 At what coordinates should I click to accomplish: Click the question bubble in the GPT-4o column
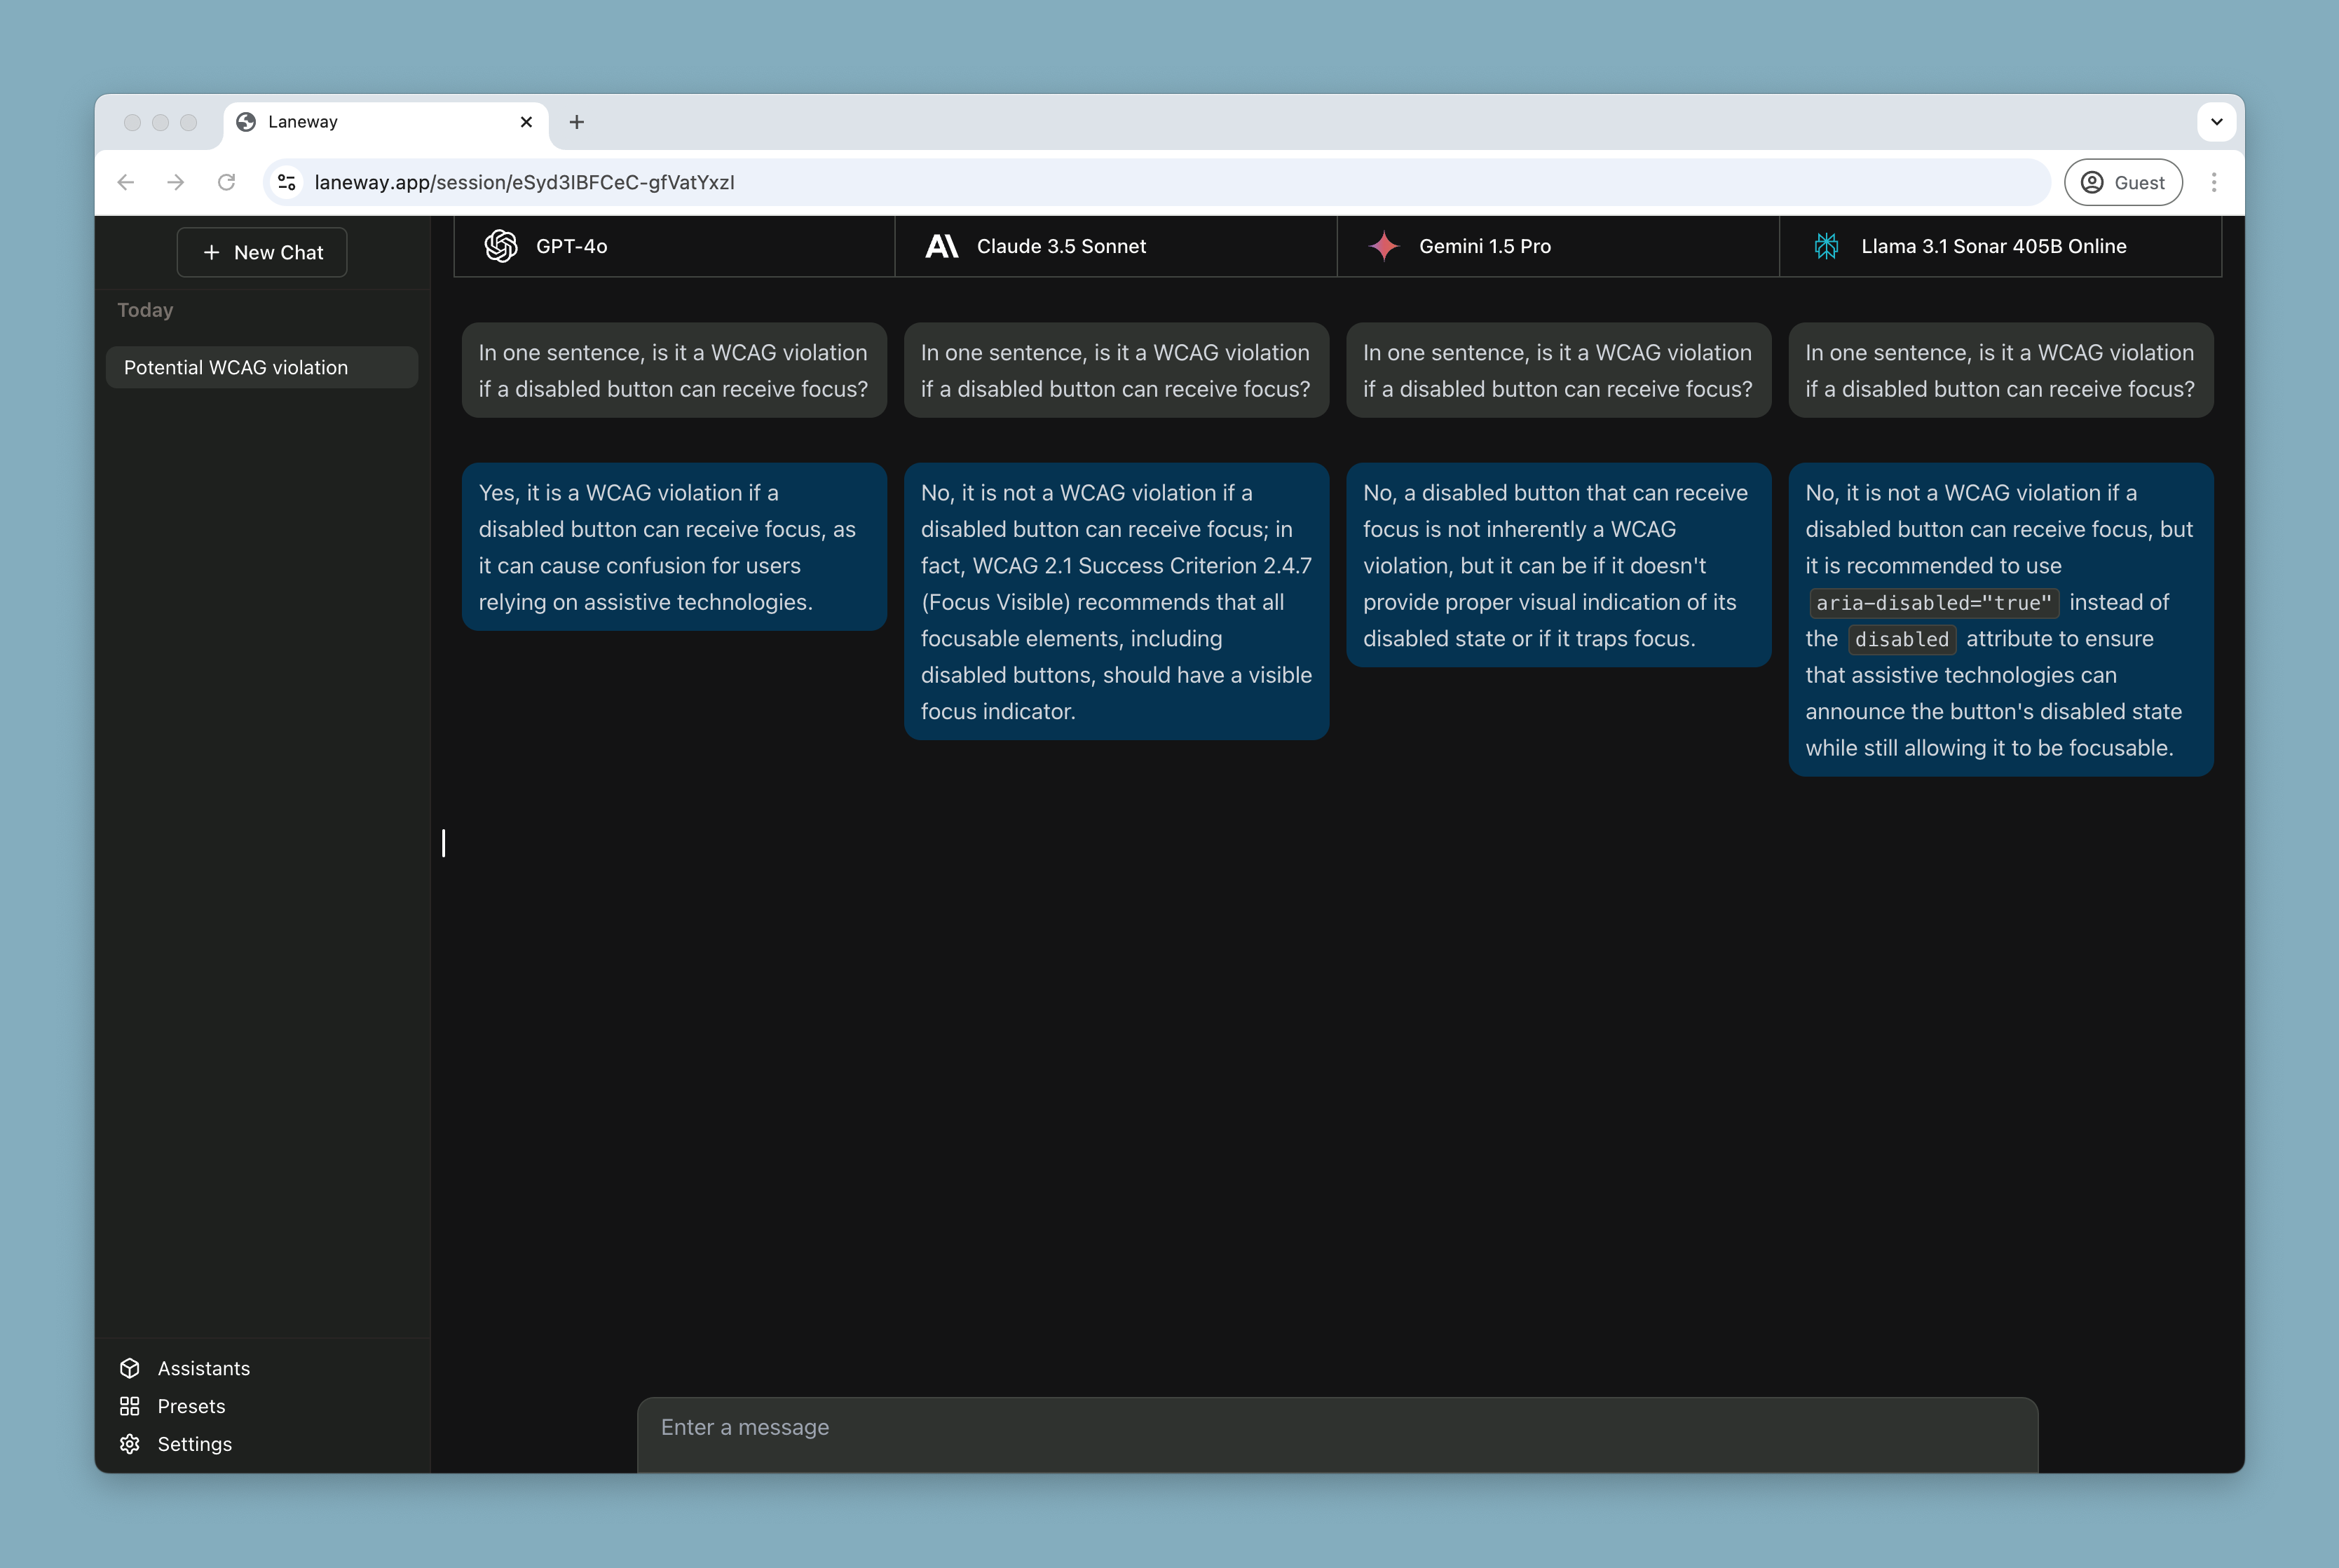675,370
